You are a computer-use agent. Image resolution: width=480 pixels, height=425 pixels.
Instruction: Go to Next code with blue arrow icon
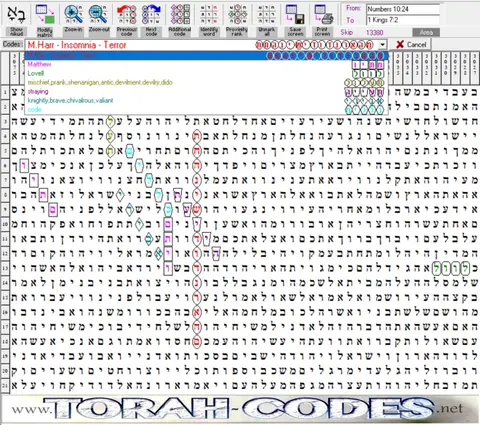click(x=151, y=14)
